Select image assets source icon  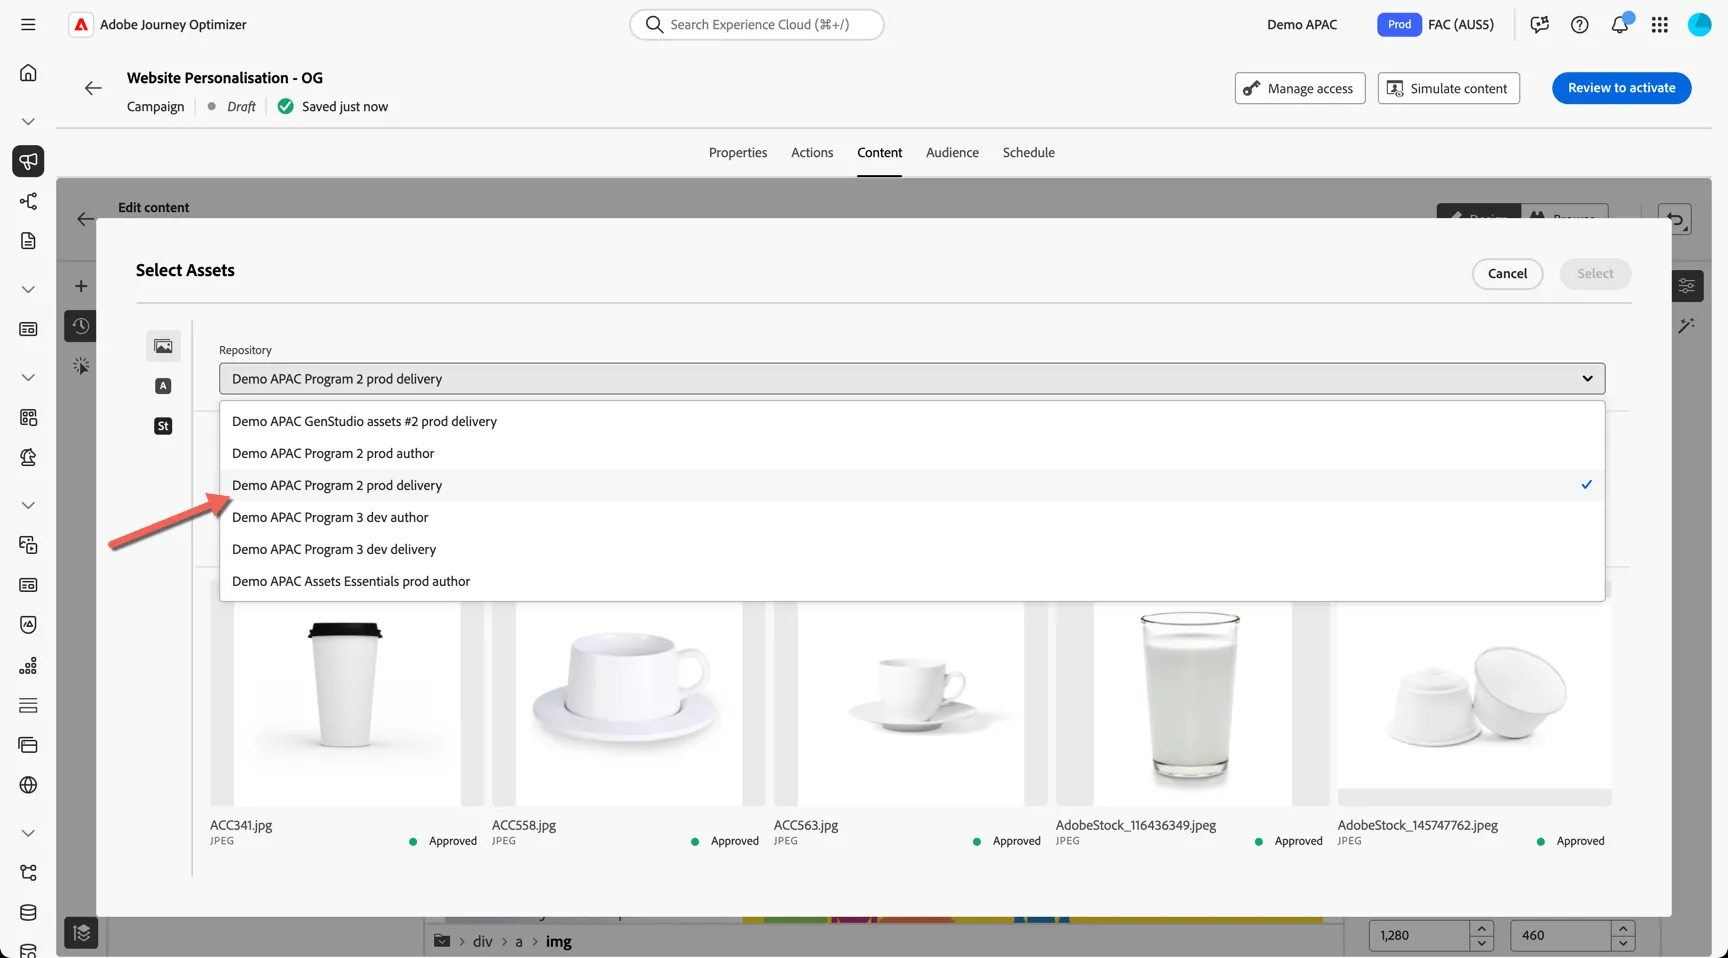click(163, 346)
